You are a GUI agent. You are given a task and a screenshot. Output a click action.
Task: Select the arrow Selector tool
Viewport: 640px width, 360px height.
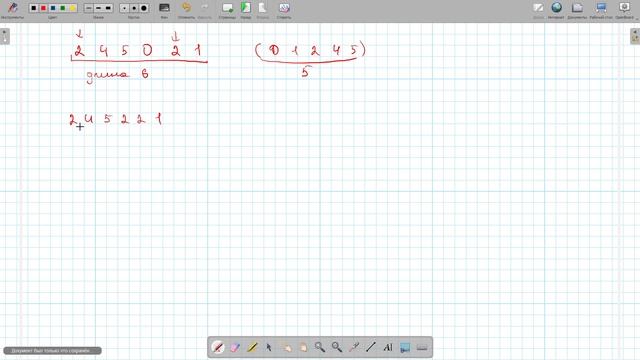pyautogui.click(x=269, y=347)
